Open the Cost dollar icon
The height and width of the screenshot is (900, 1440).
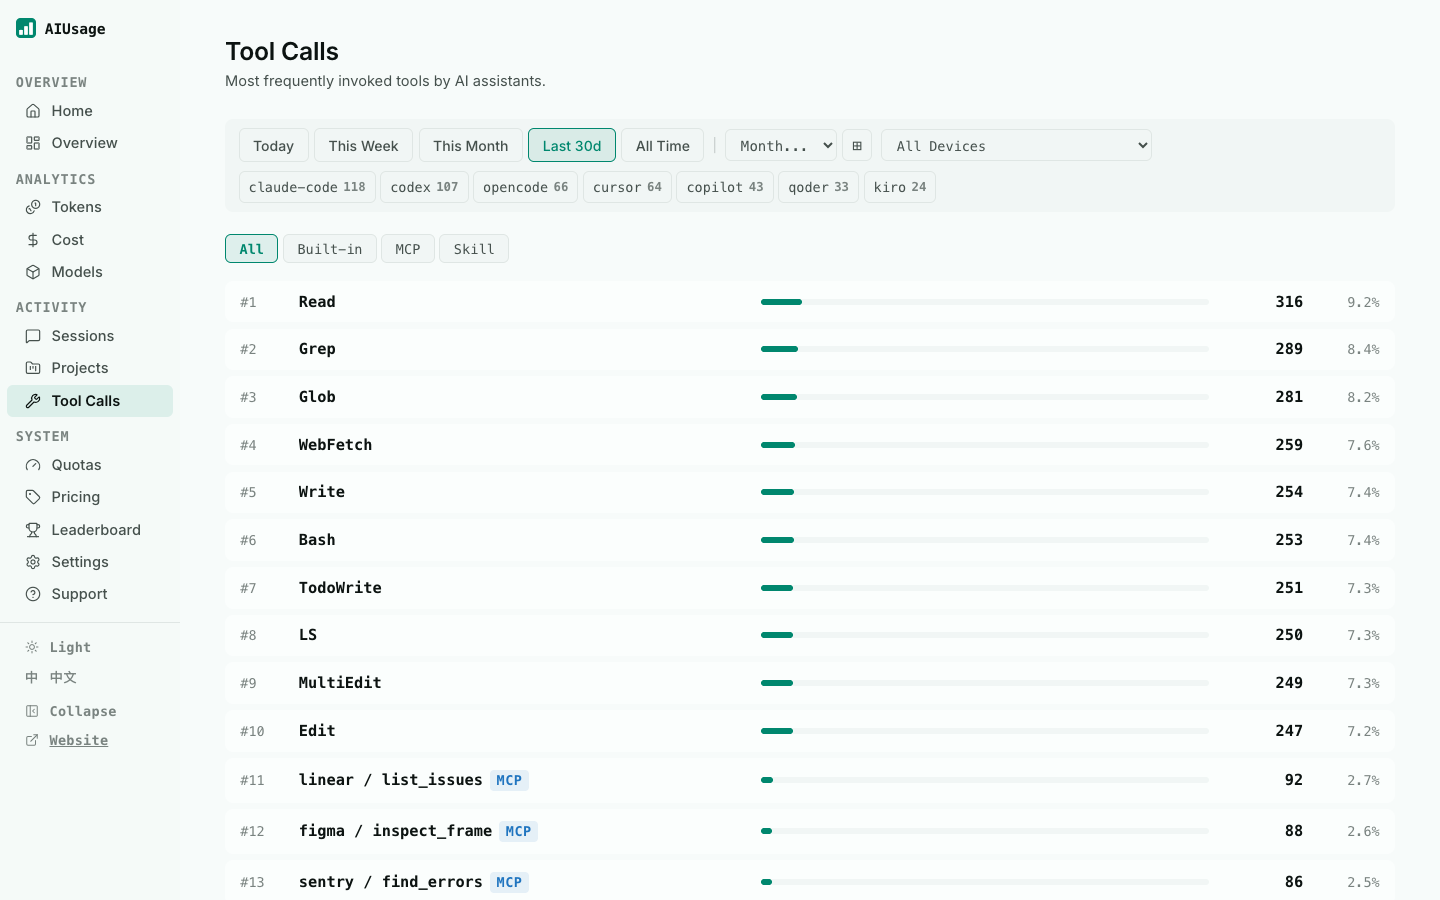(33, 240)
